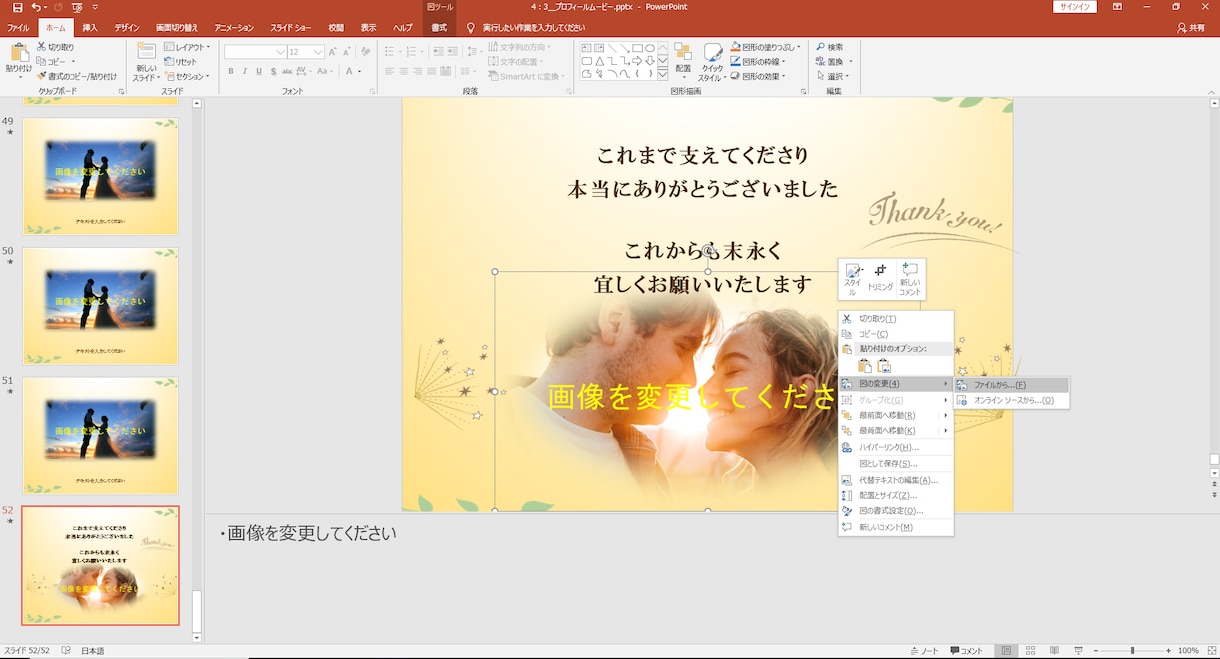Switch to slide sorter view in status bar
Viewport: 1220px width, 659px height.
(1030, 651)
